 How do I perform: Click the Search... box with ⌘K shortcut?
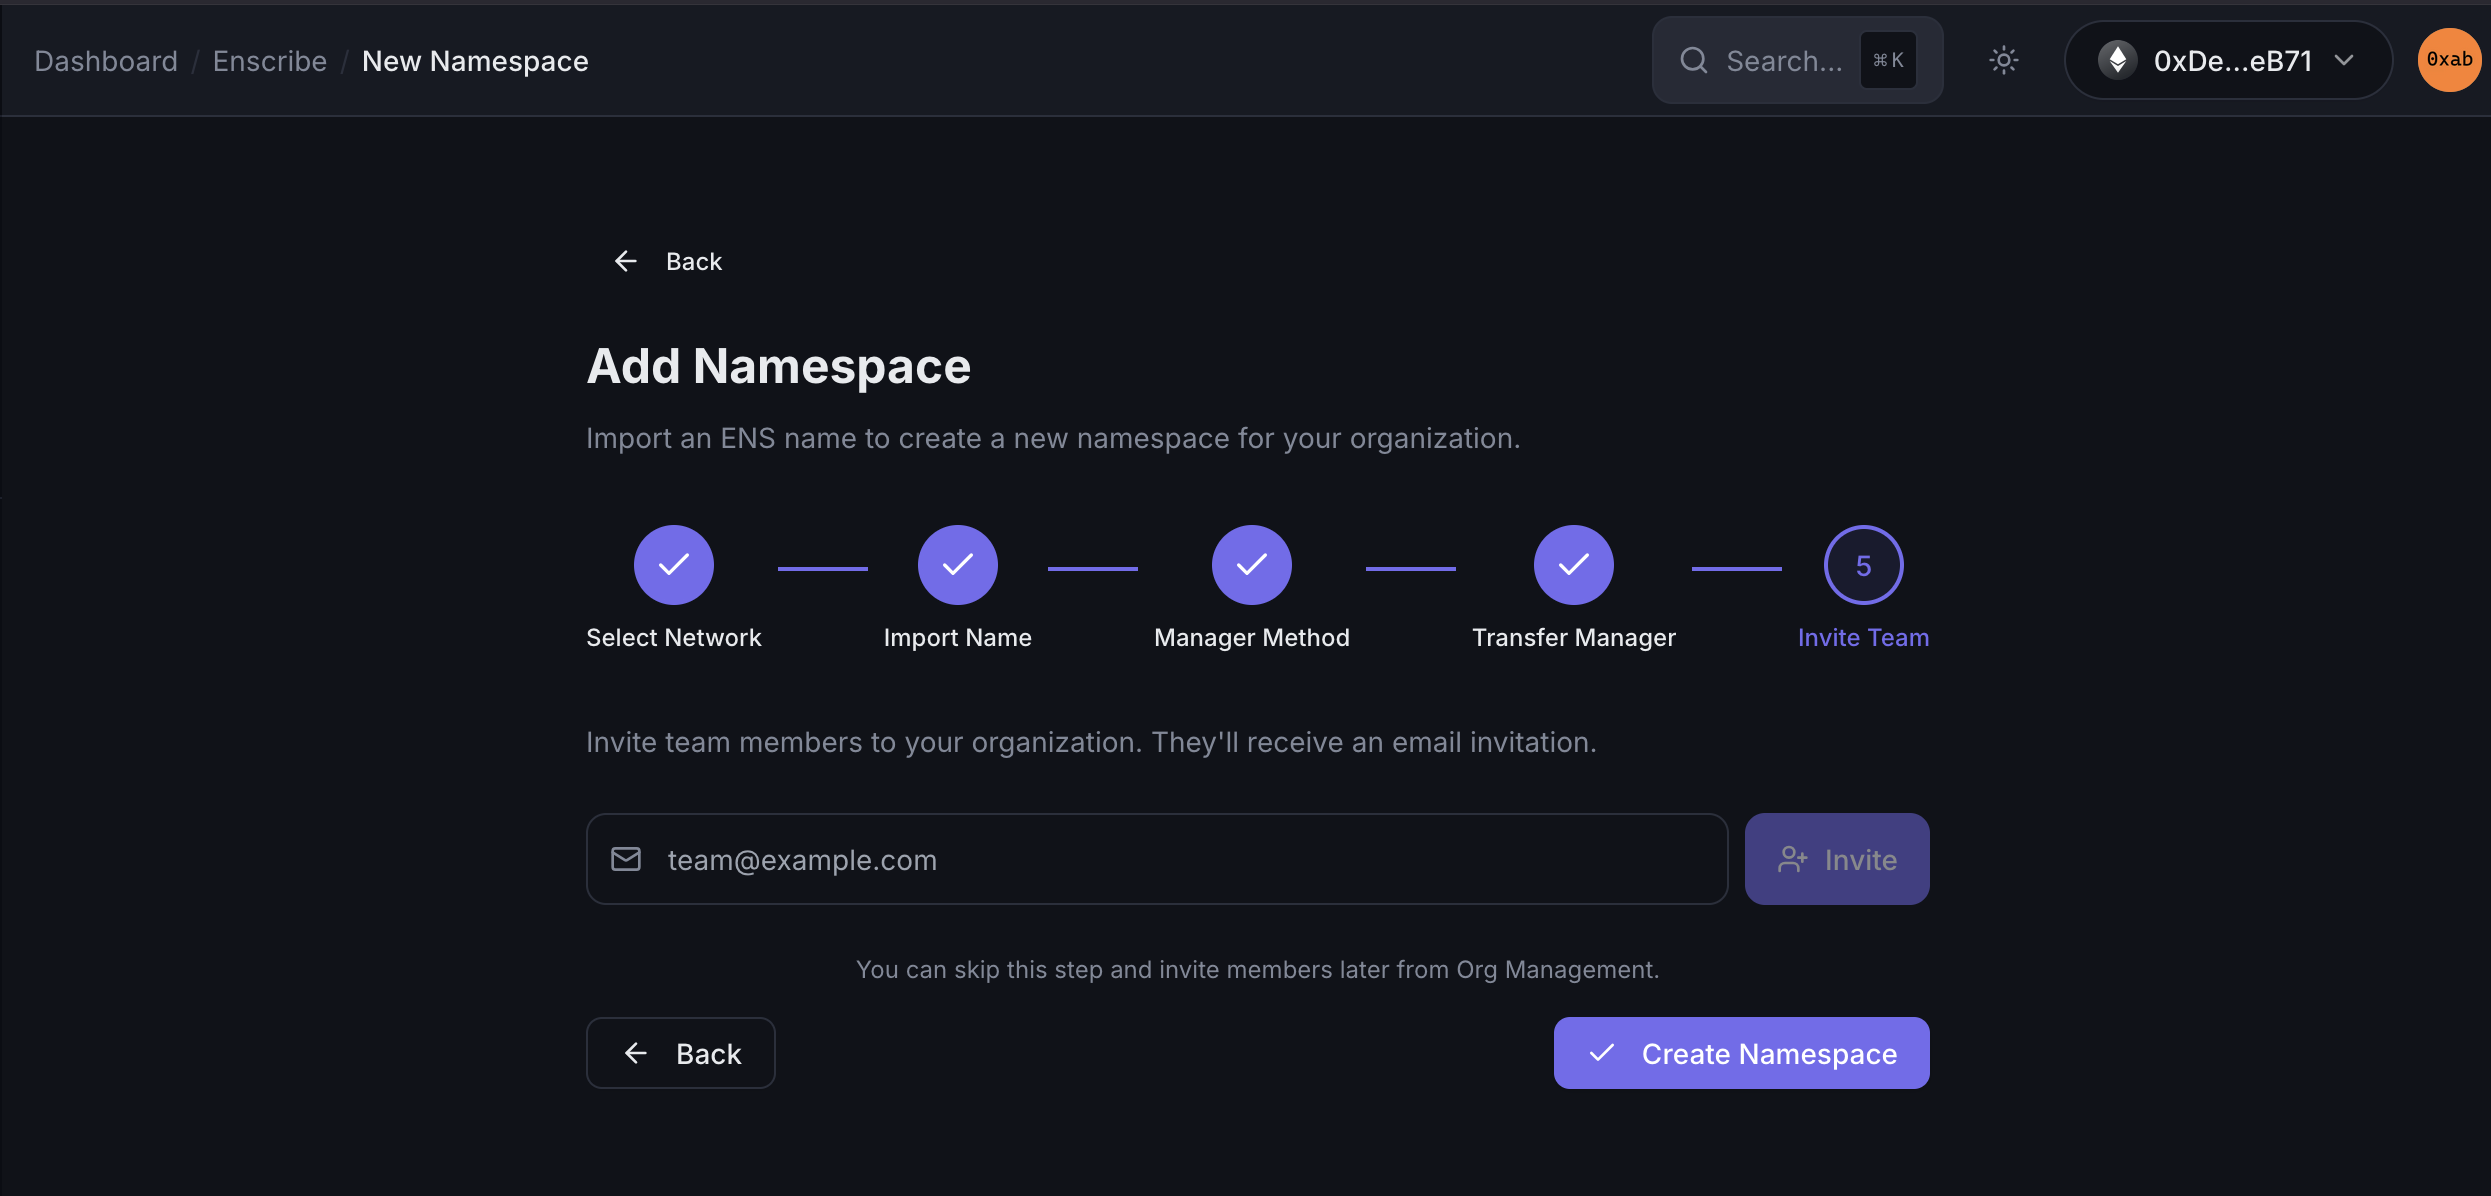(x=1797, y=60)
